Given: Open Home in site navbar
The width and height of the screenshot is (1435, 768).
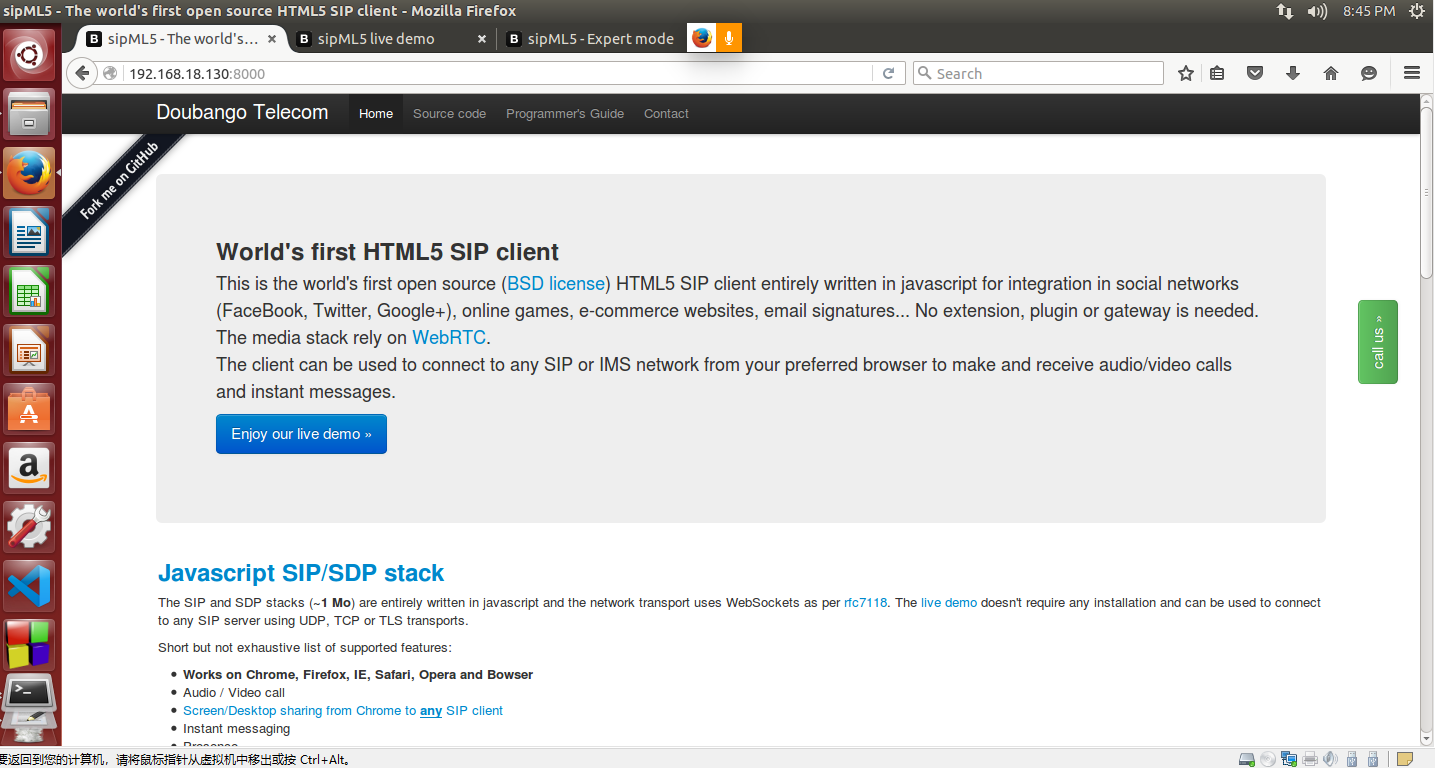Looking at the screenshot, I should tap(376, 114).
